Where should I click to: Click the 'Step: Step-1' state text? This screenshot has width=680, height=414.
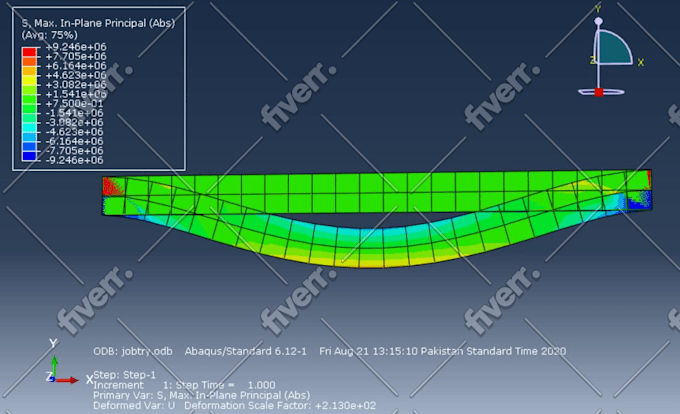click(124, 375)
